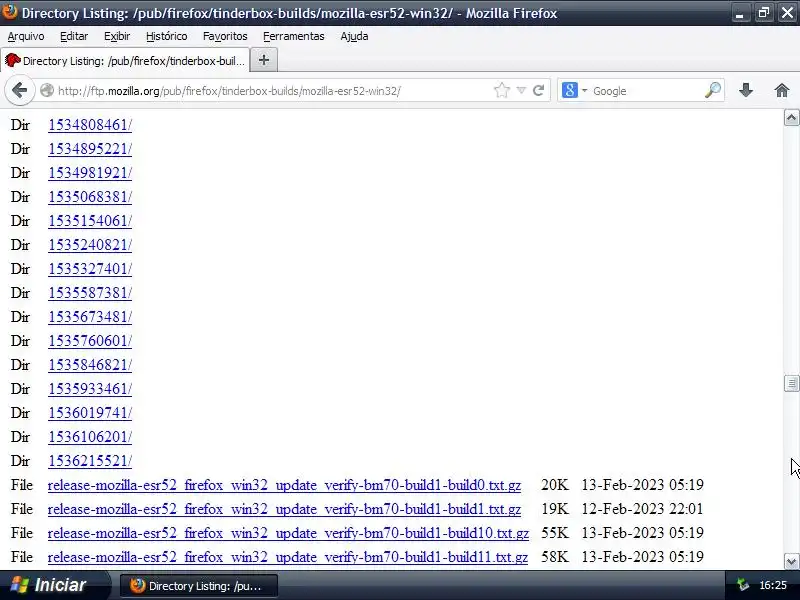
Task: Open directory 1535327401/
Action: 90,269
